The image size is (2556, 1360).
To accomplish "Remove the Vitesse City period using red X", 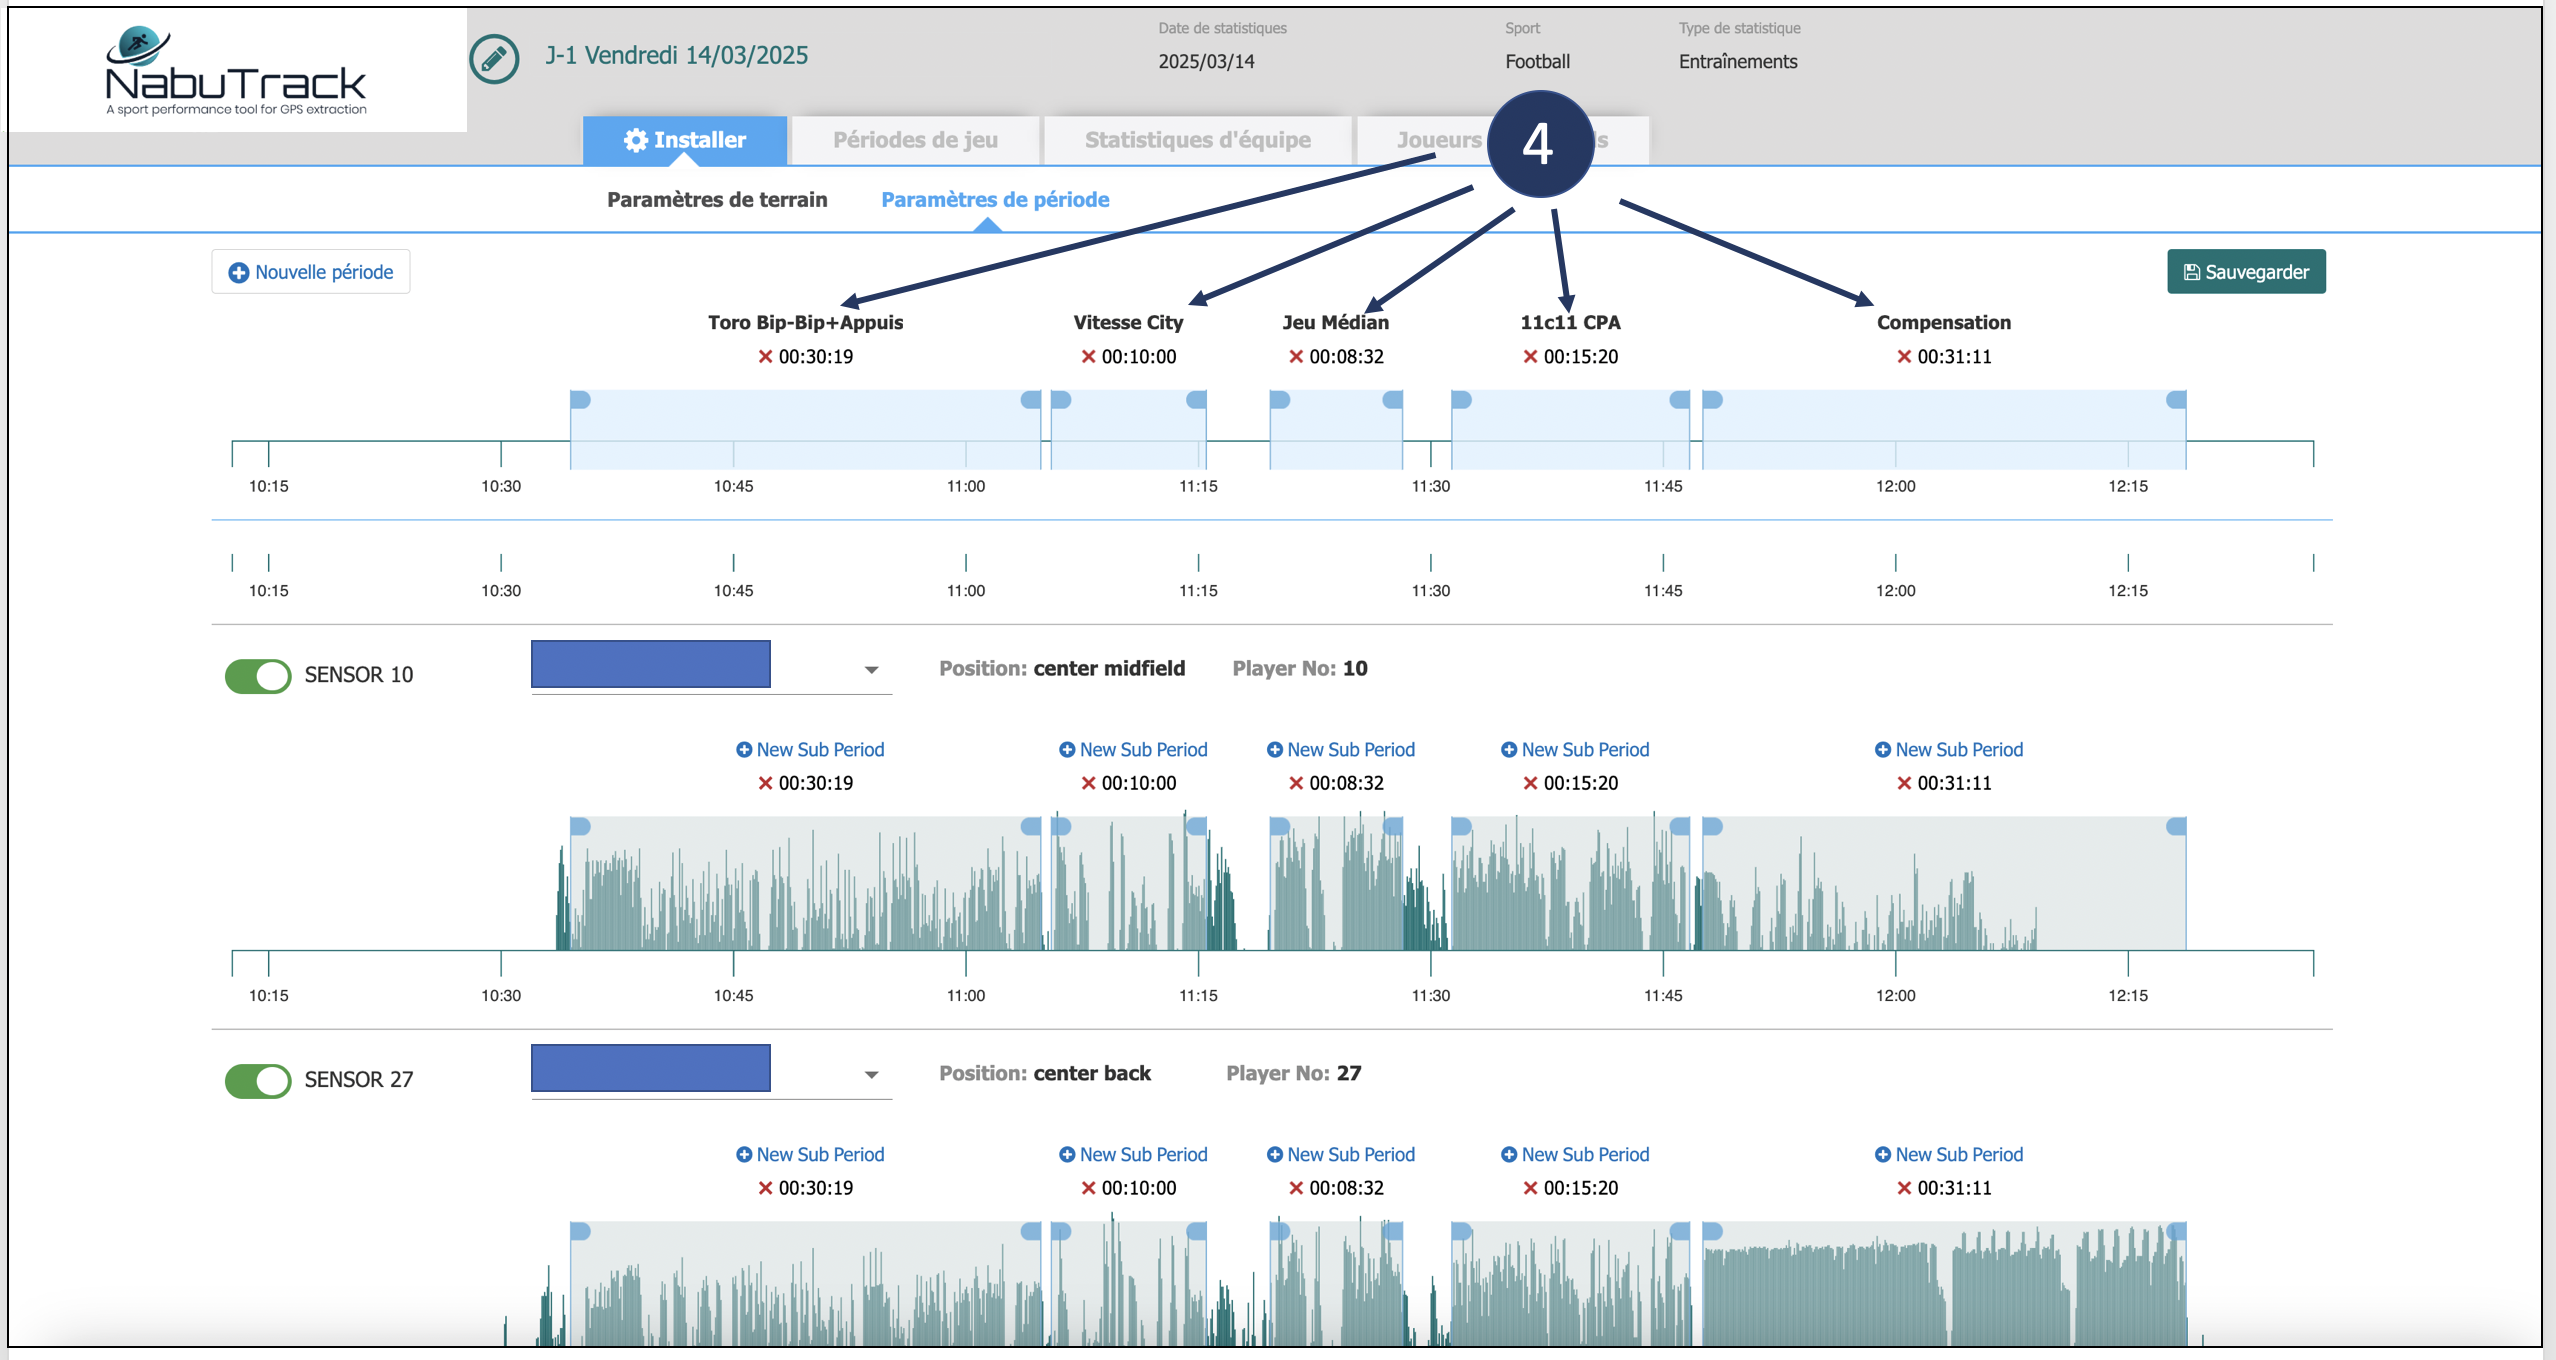I will tap(1088, 357).
